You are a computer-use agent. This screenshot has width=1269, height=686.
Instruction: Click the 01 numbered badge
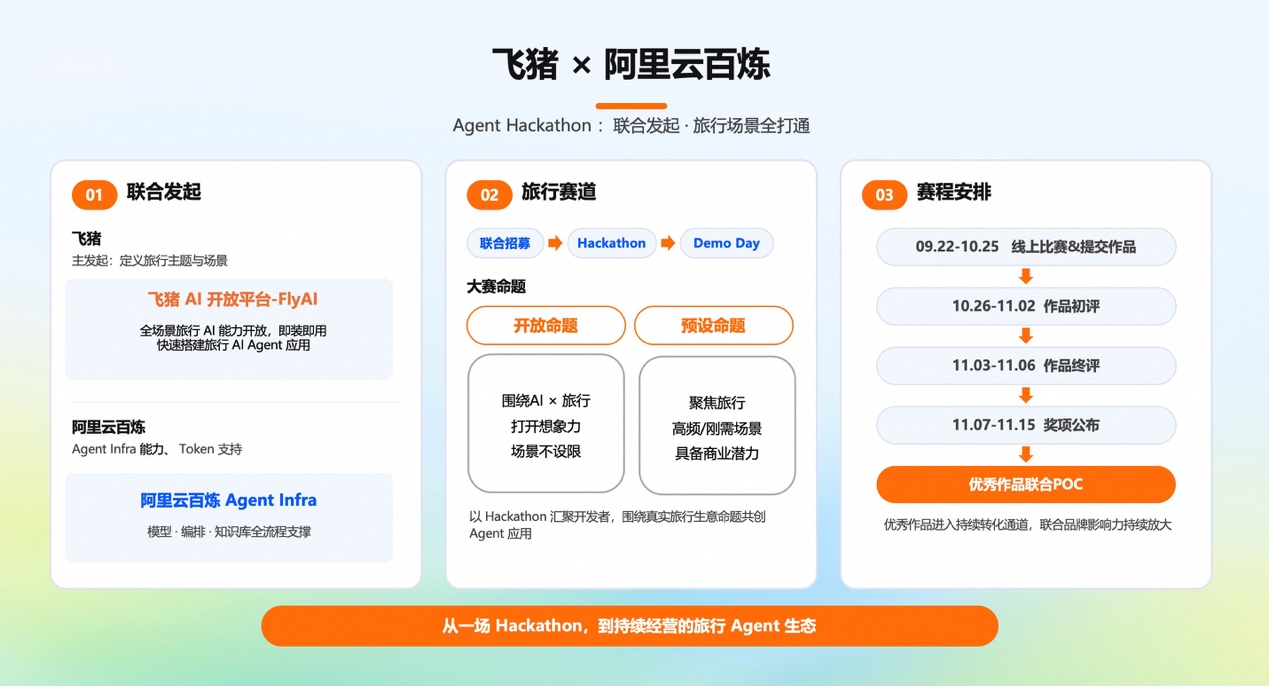point(94,194)
